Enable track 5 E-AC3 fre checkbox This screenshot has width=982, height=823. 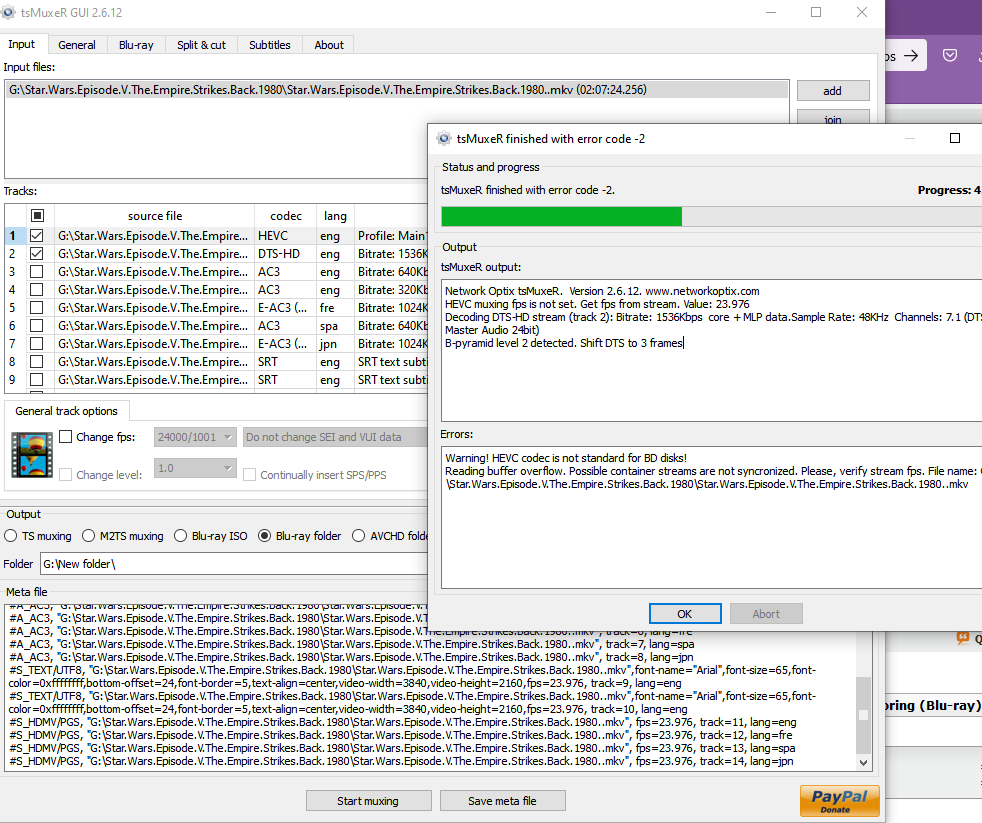[37, 308]
